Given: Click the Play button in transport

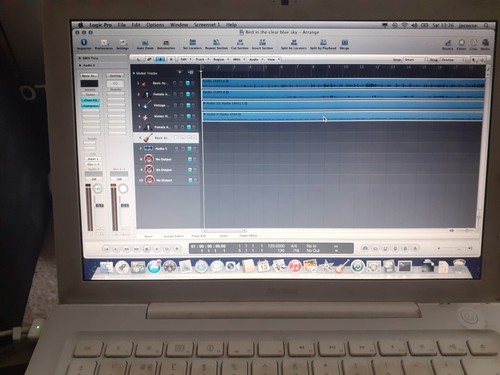Looking at the screenshot, I should click(x=157, y=249).
